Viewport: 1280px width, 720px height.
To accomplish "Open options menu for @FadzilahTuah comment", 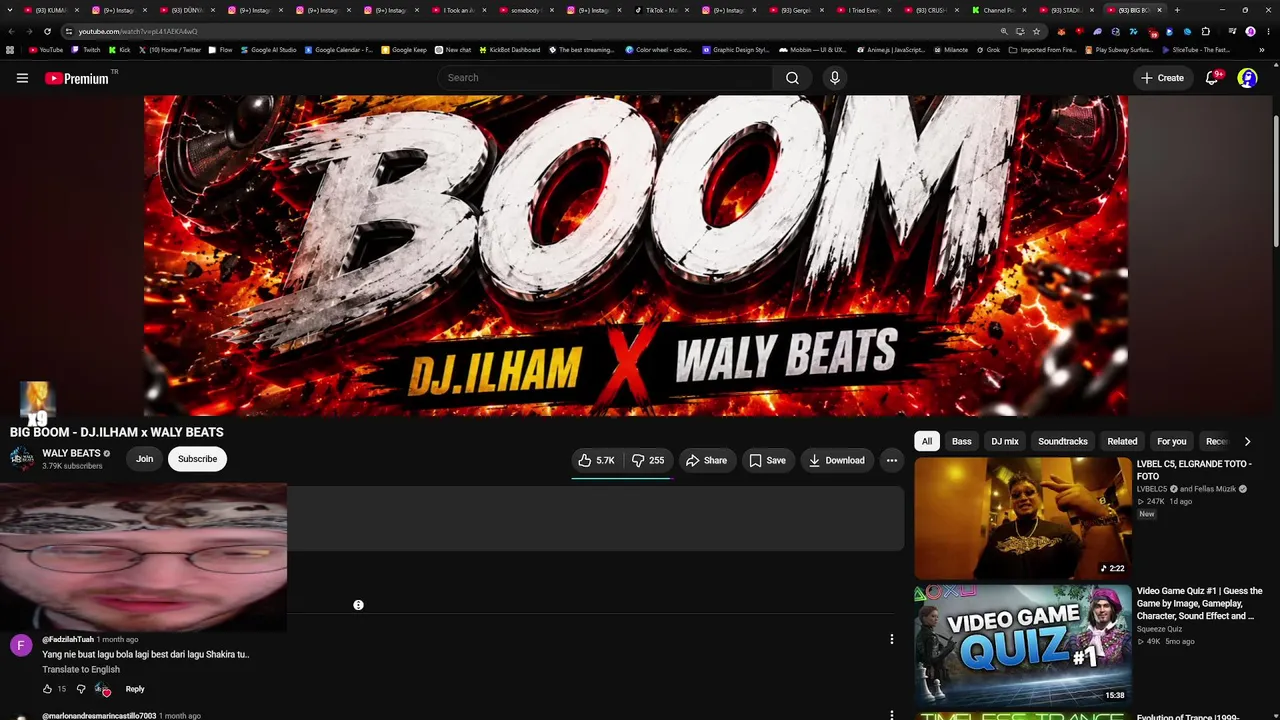I will click(891, 640).
